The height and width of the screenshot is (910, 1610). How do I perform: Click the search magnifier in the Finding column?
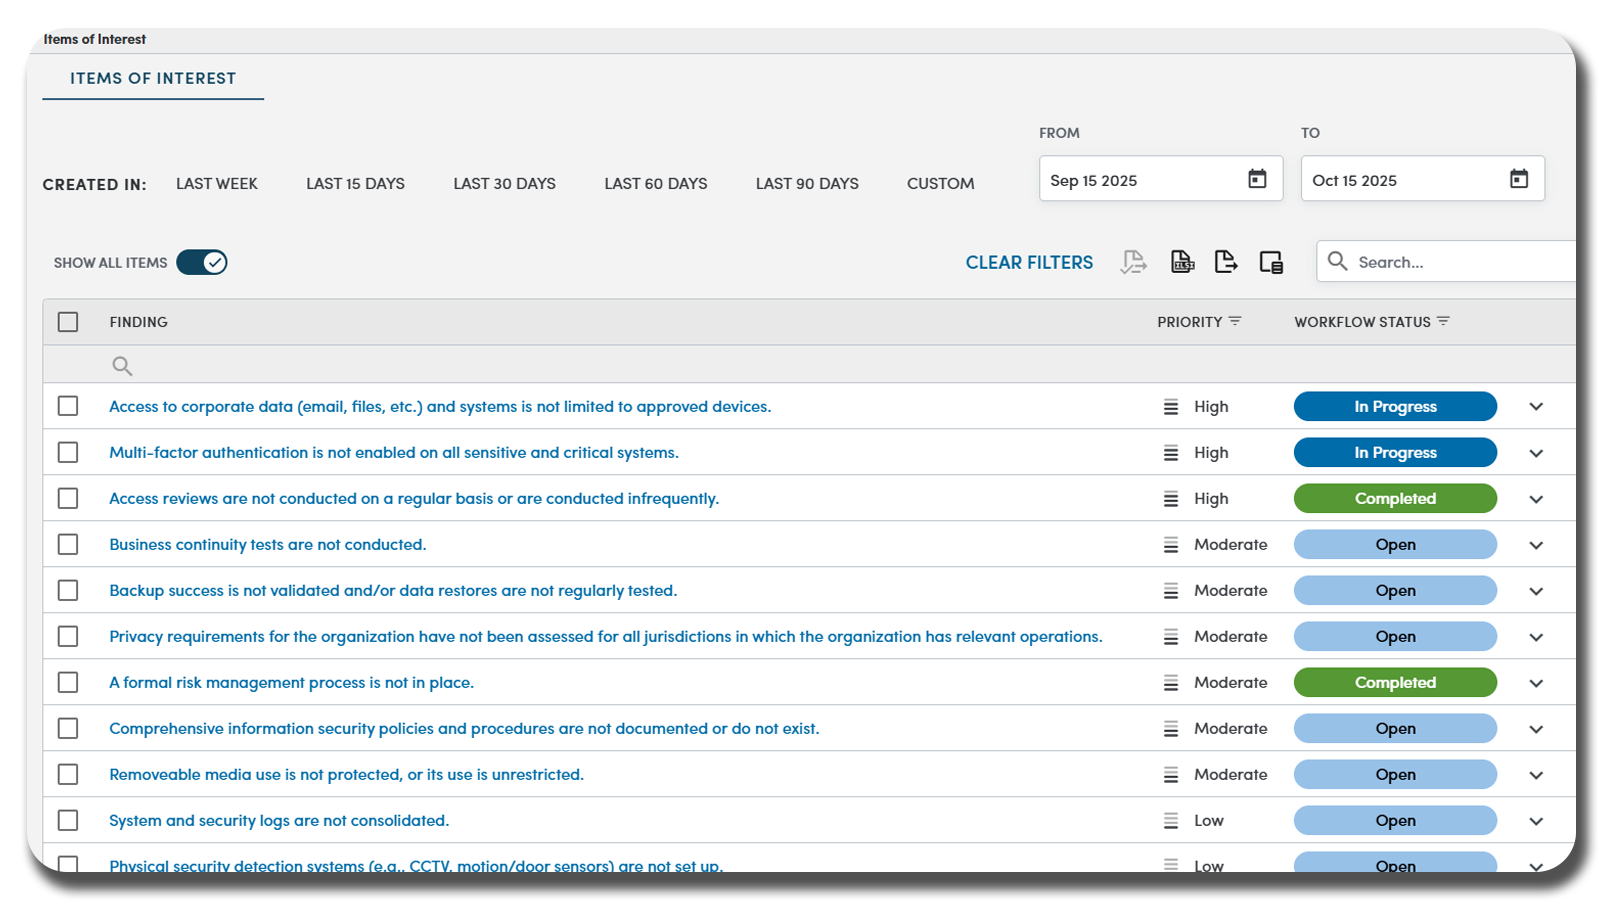pyautogui.click(x=122, y=365)
